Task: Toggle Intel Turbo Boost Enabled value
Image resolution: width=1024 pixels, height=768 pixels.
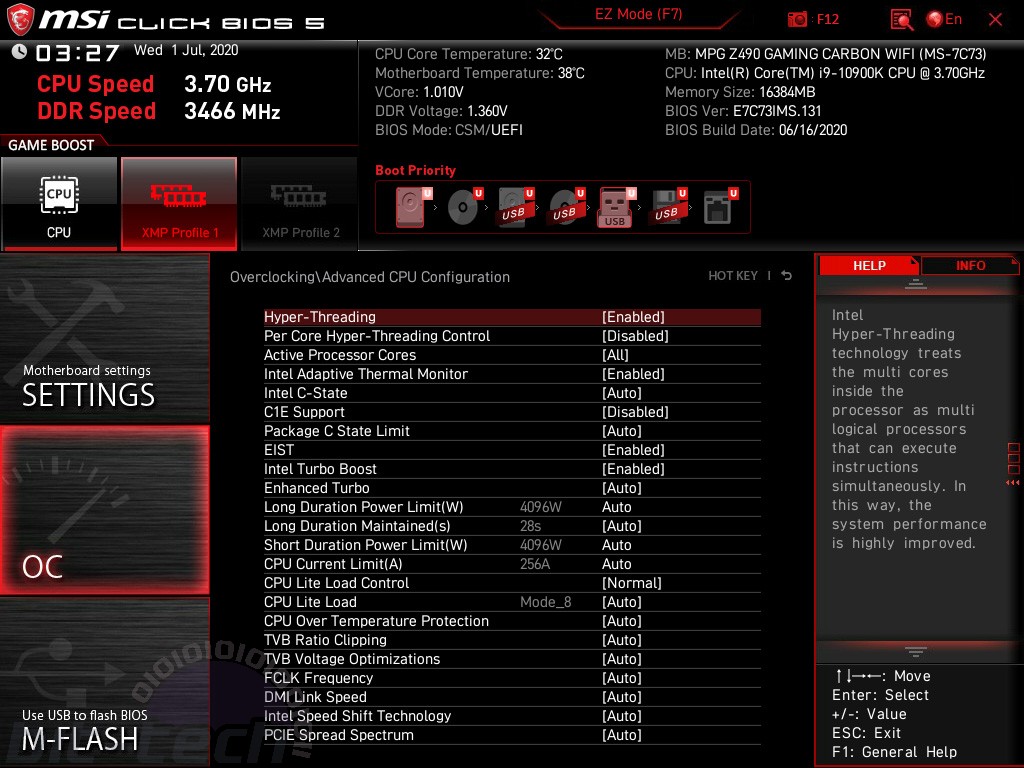Action: tap(633, 468)
